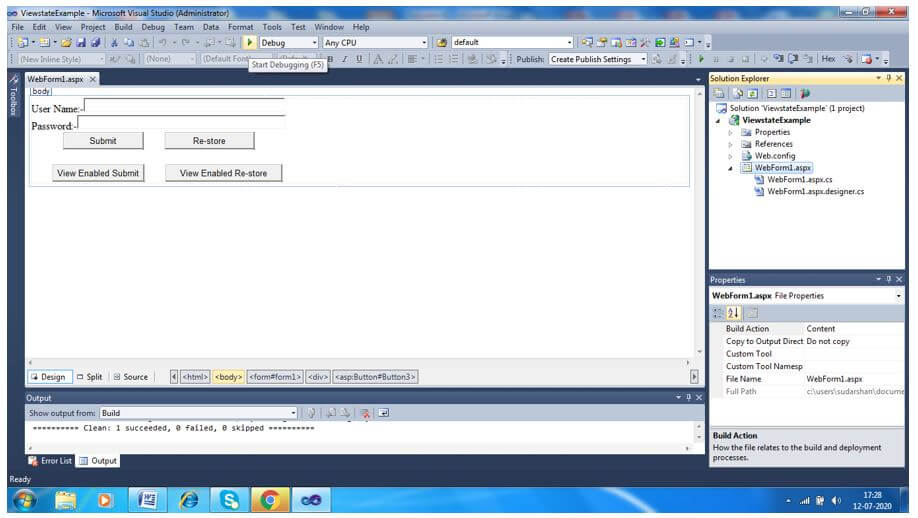Click the View Enabled Submit button
The height and width of the screenshot is (518, 918).
pyautogui.click(x=98, y=173)
